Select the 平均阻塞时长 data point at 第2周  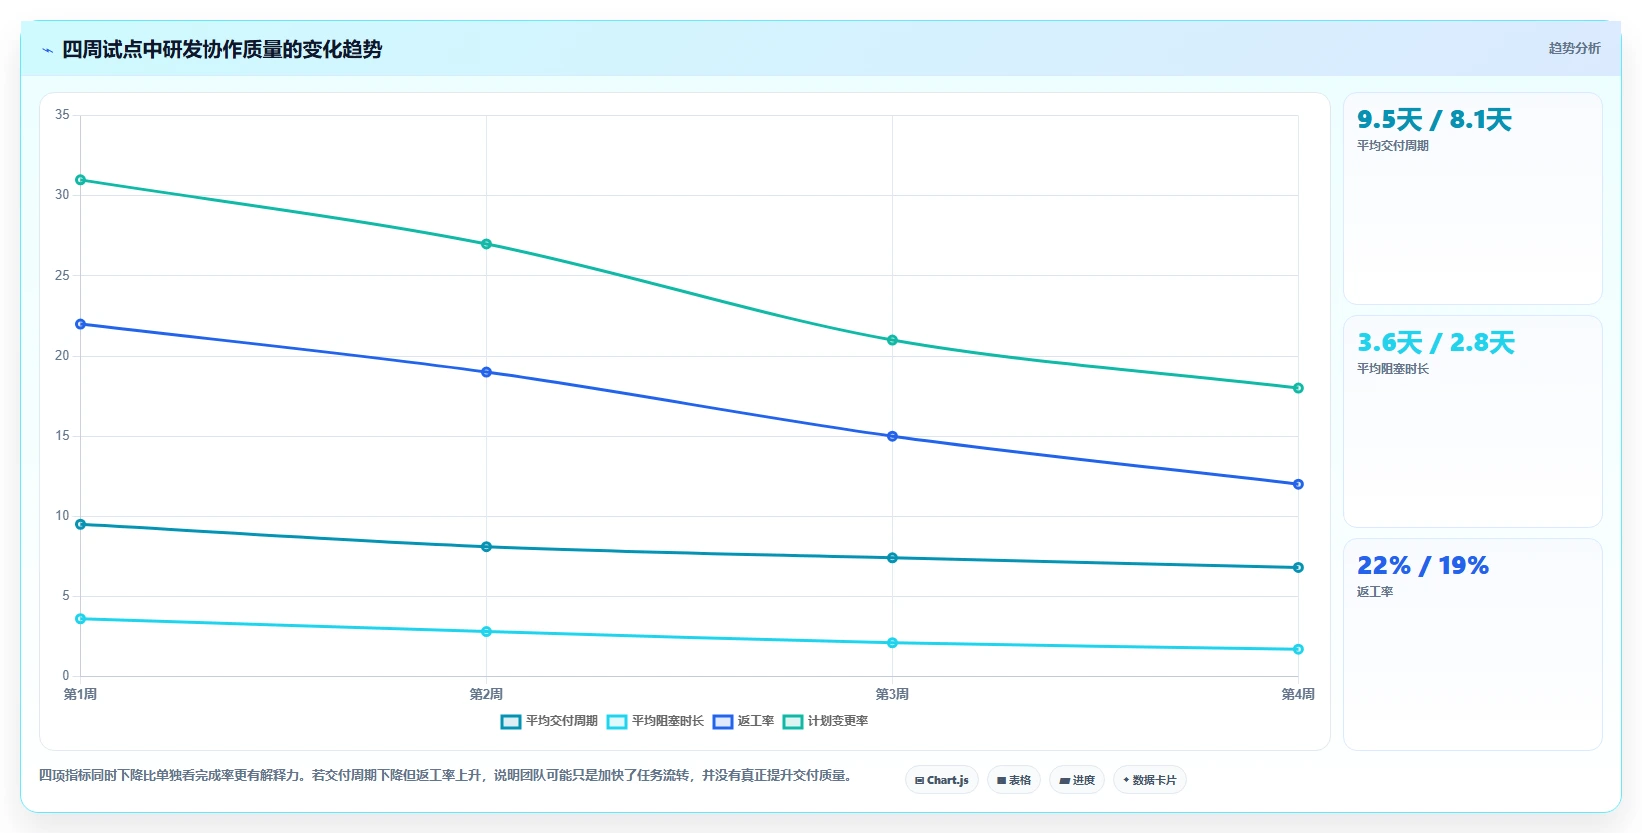click(x=487, y=632)
